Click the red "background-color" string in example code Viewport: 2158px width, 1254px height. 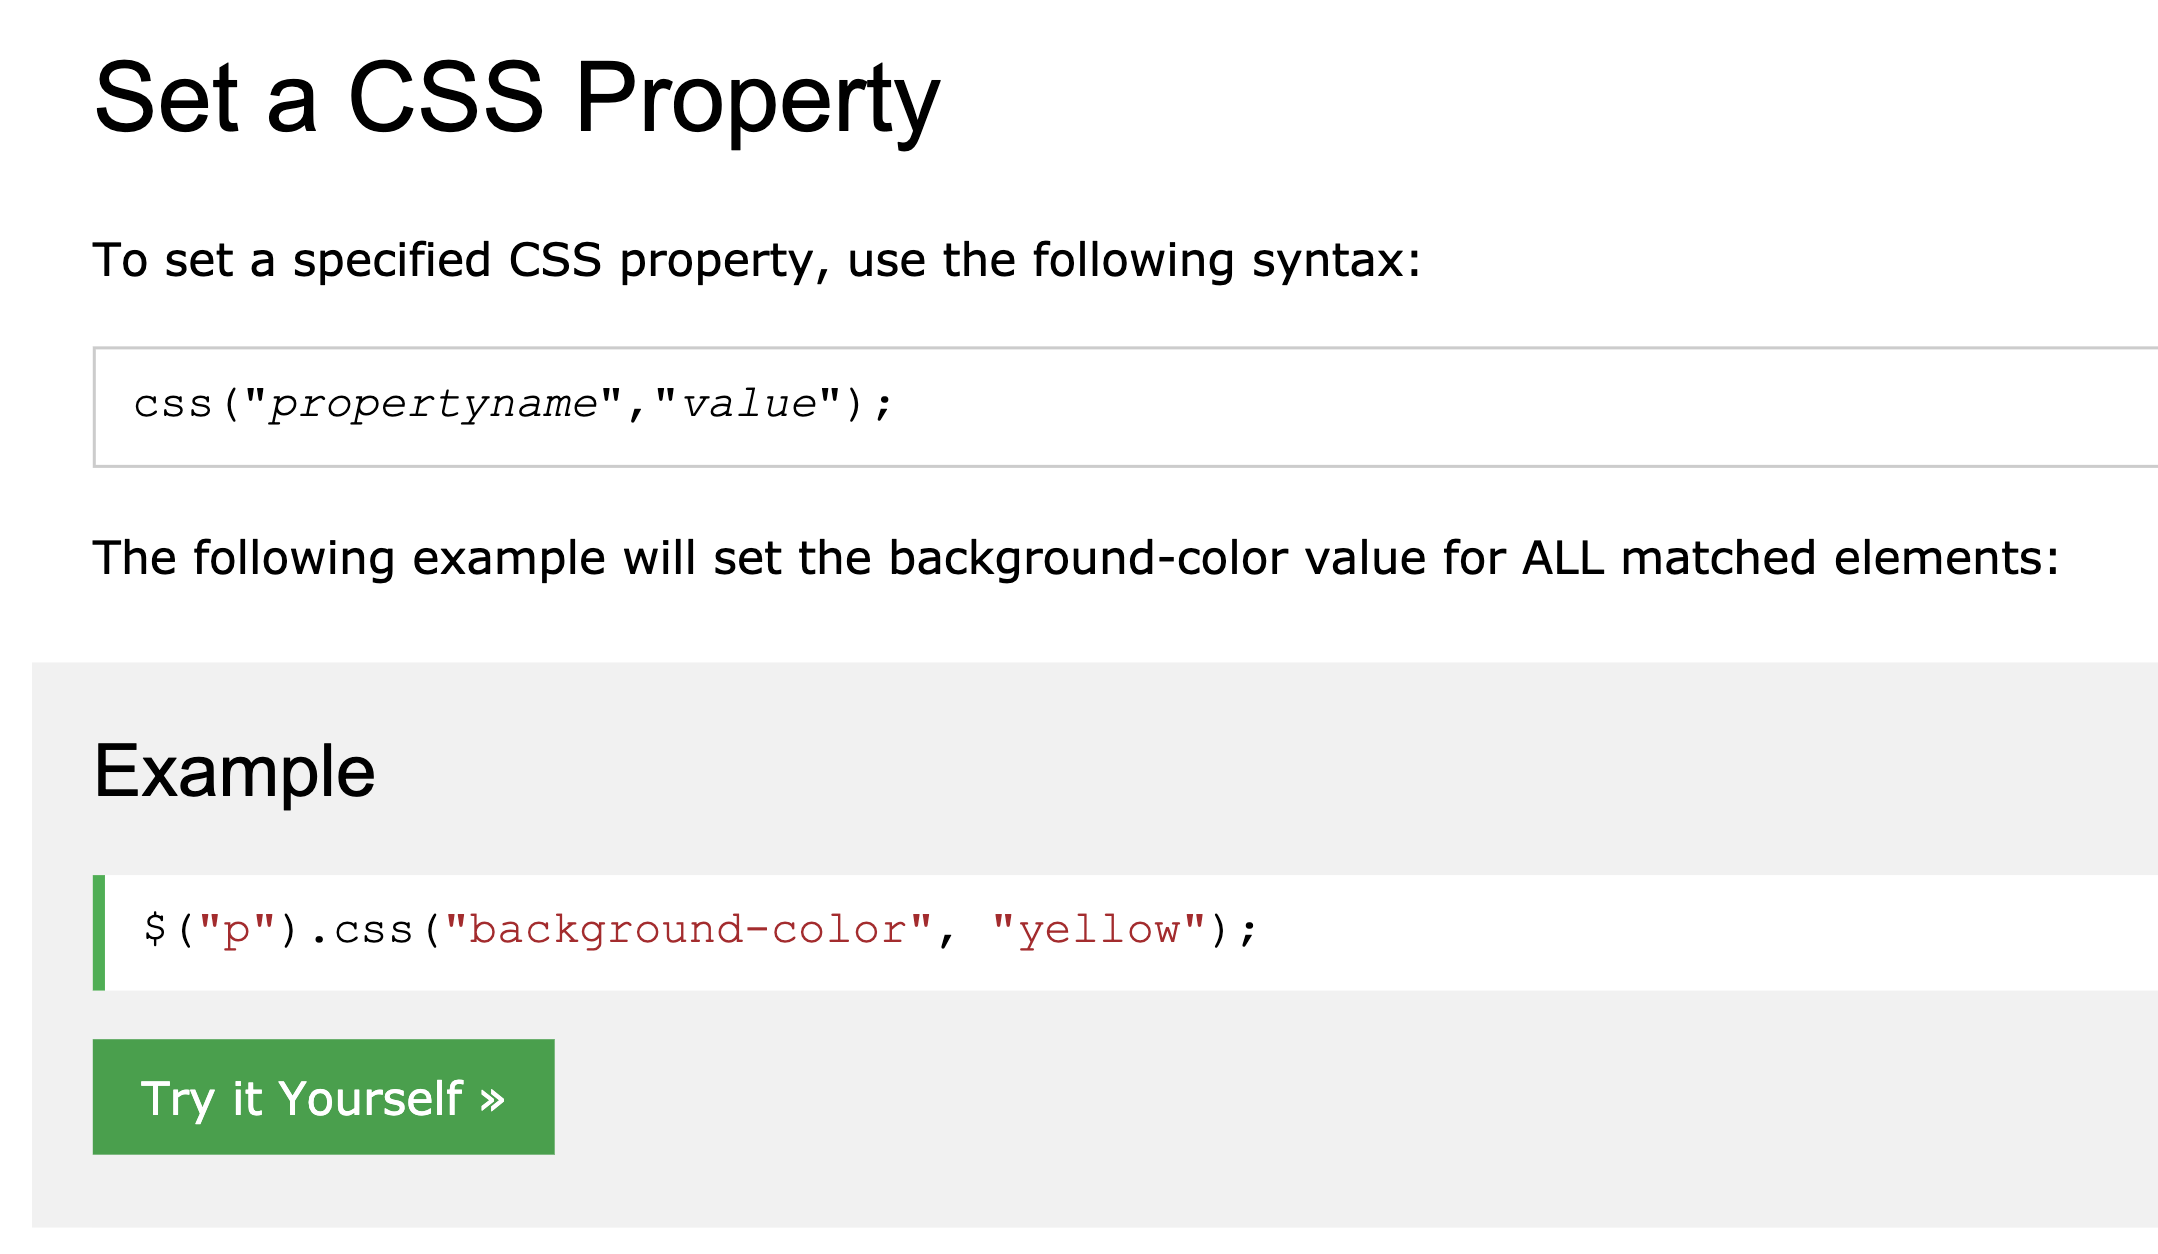click(688, 931)
